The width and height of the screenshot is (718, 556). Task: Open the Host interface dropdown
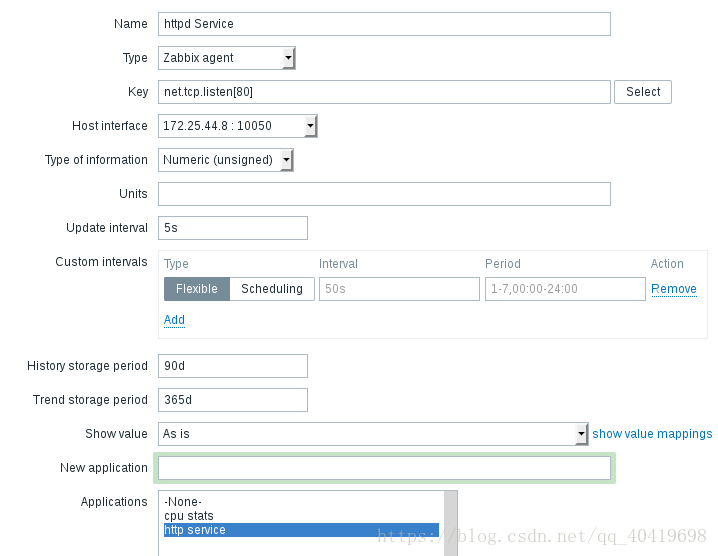point(238,126)
